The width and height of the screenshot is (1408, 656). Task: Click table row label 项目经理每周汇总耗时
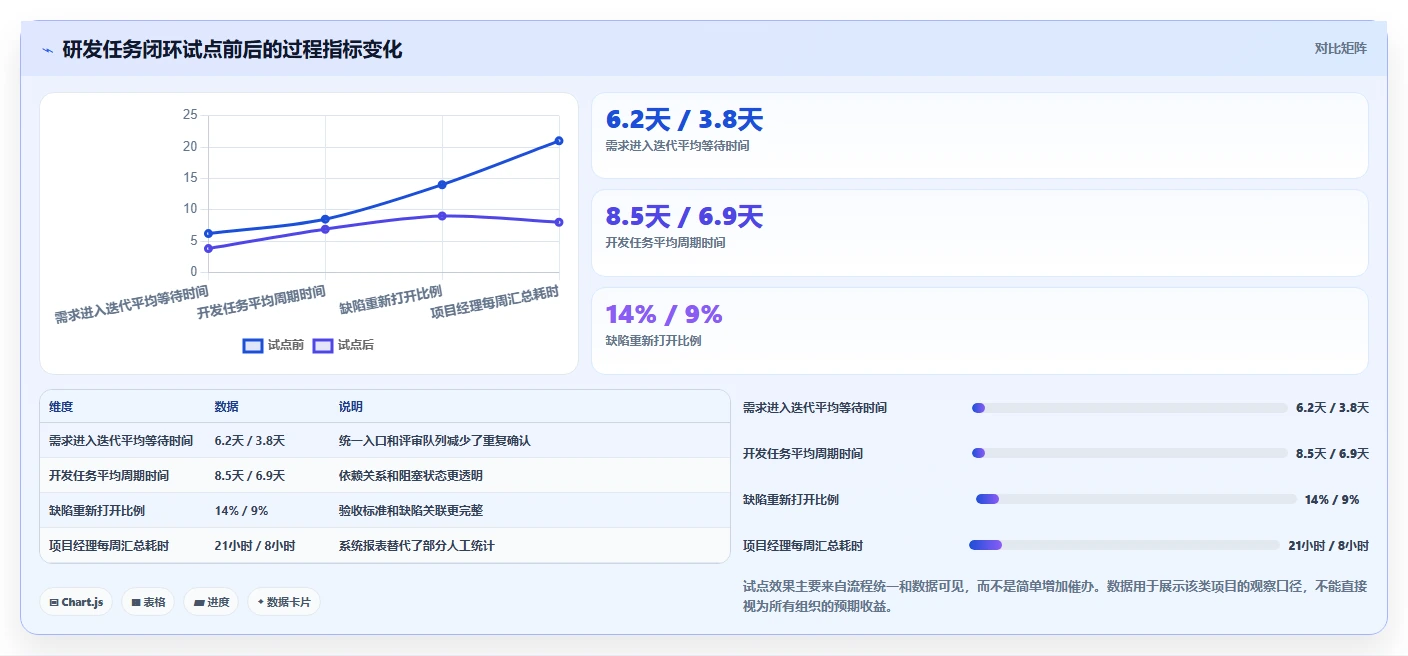(x=109, y=545)
